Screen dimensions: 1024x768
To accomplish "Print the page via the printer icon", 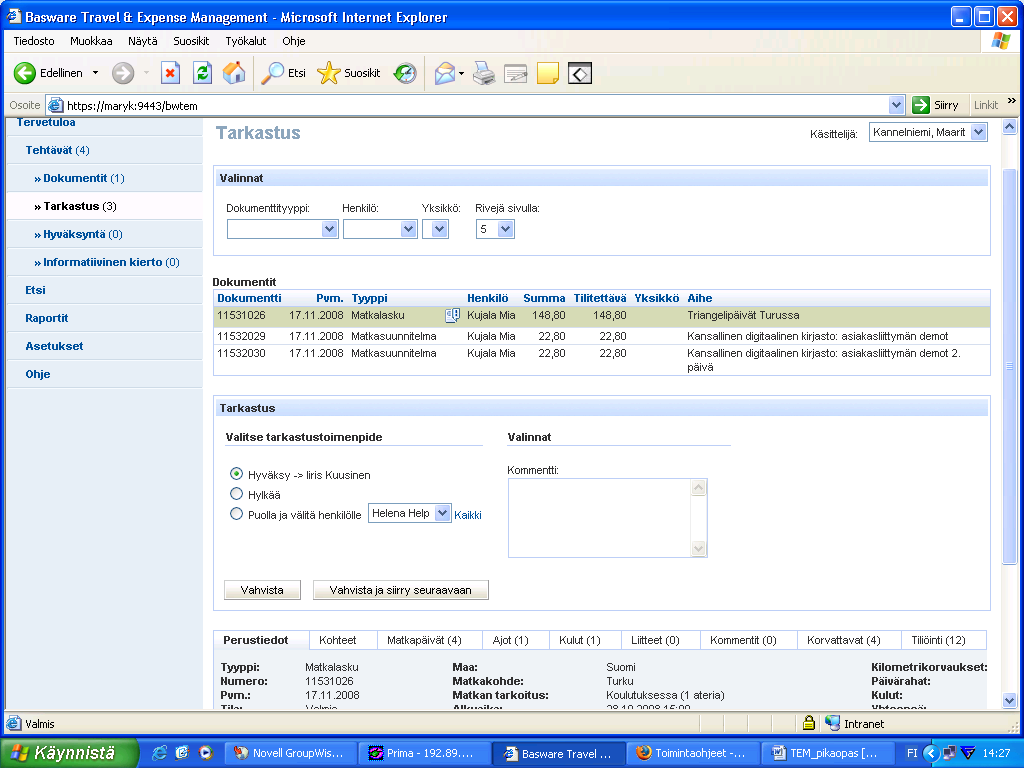I will point(484,73).
